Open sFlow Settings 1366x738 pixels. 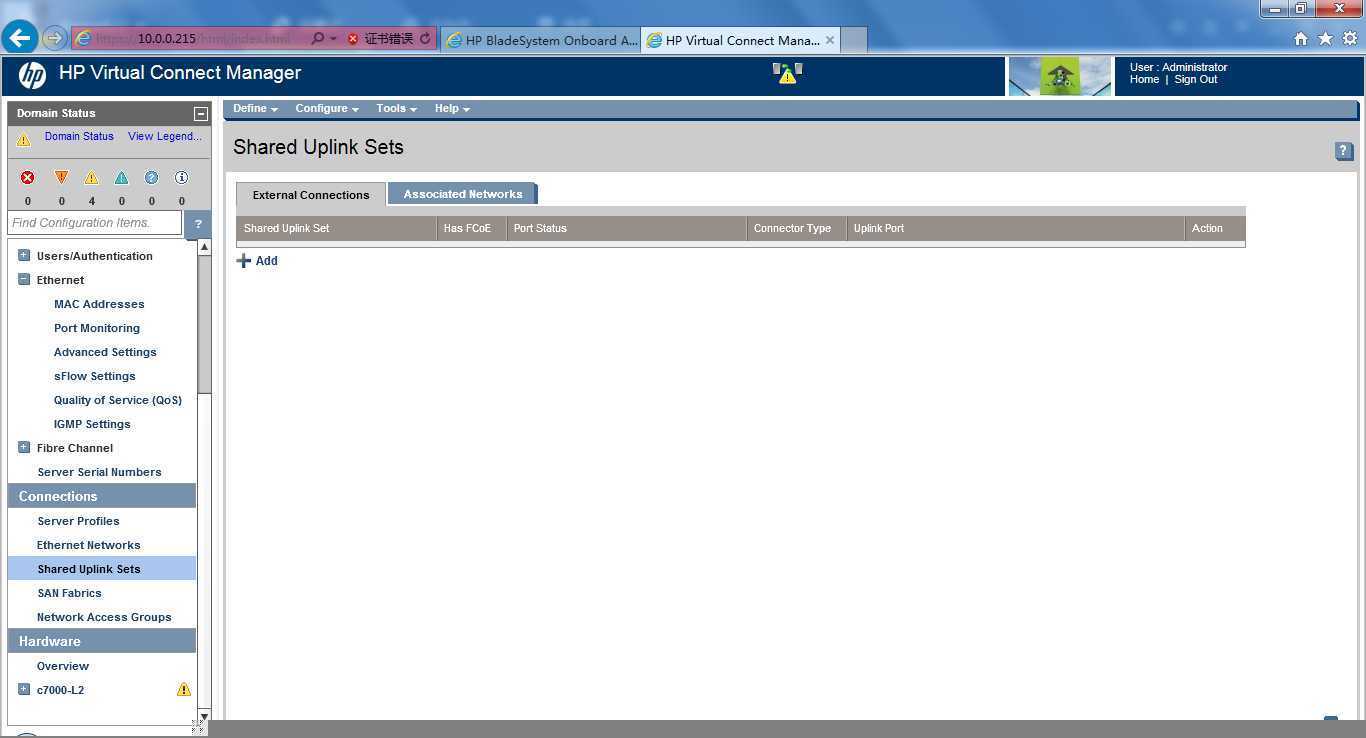(95, 376)
